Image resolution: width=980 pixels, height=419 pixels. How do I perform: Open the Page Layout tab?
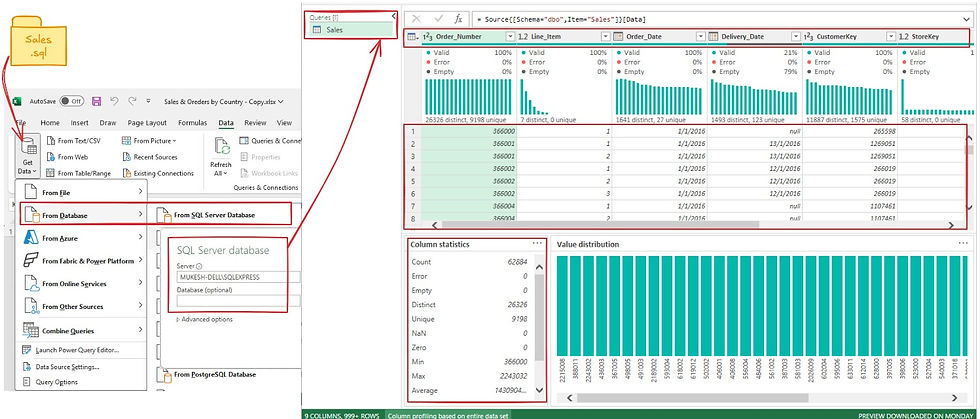[x=147, y=123]
